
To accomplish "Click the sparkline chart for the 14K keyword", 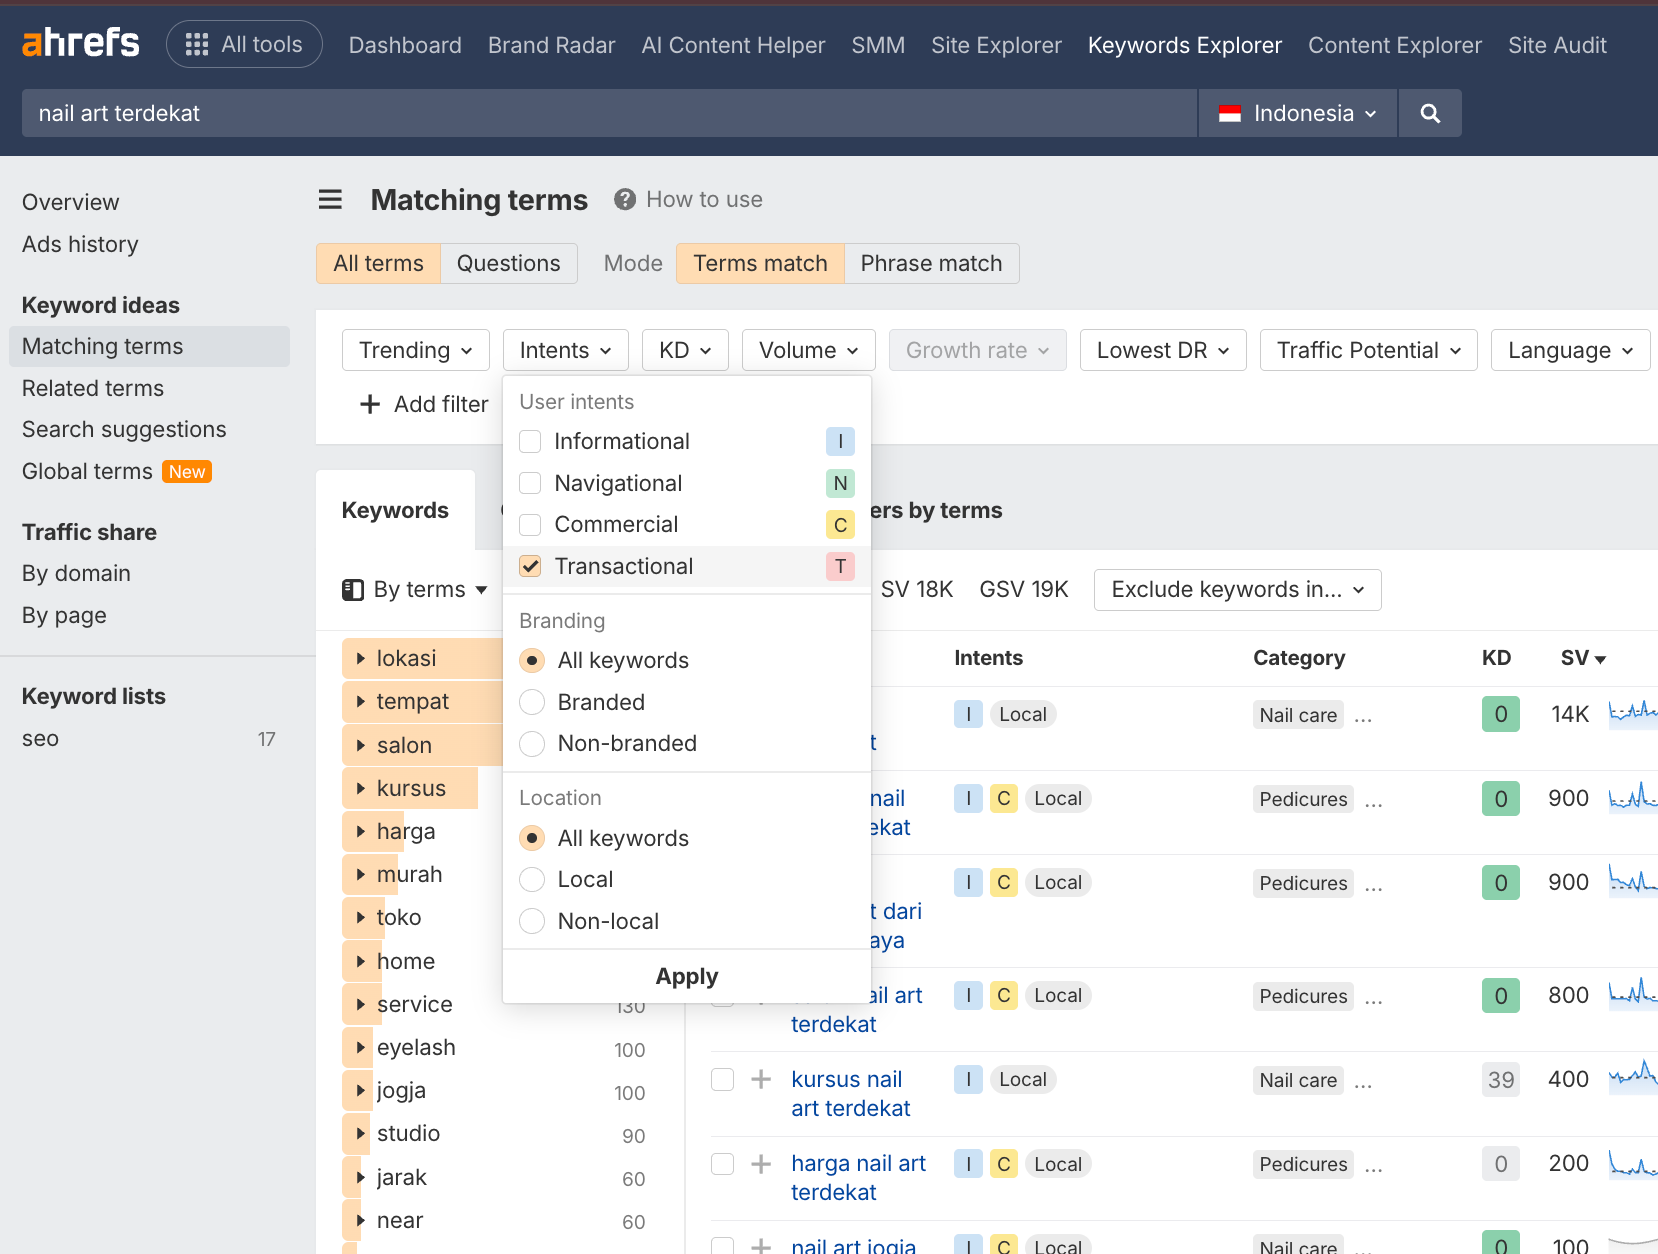I will pyautogui.click(x=1633, y=714).
